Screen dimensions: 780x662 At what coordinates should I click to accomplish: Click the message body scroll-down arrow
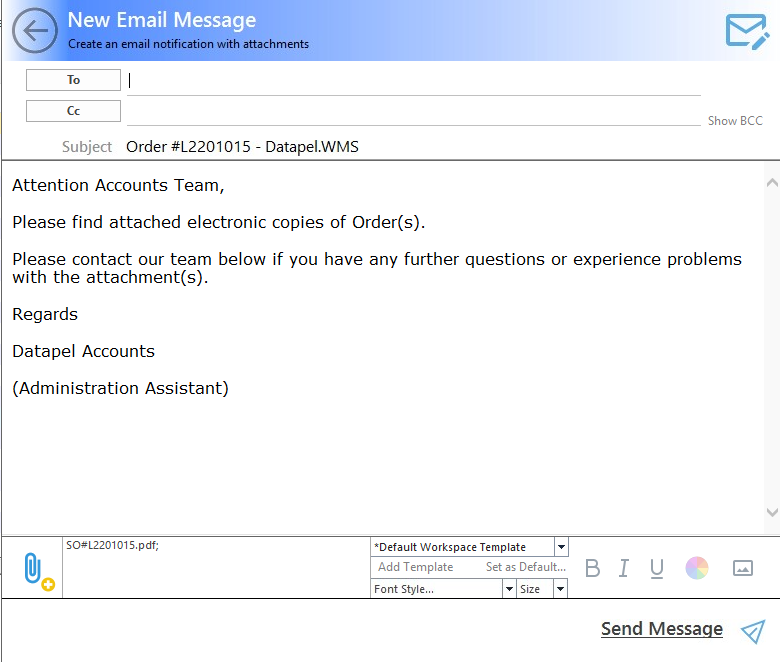click(x=772, y=512)
